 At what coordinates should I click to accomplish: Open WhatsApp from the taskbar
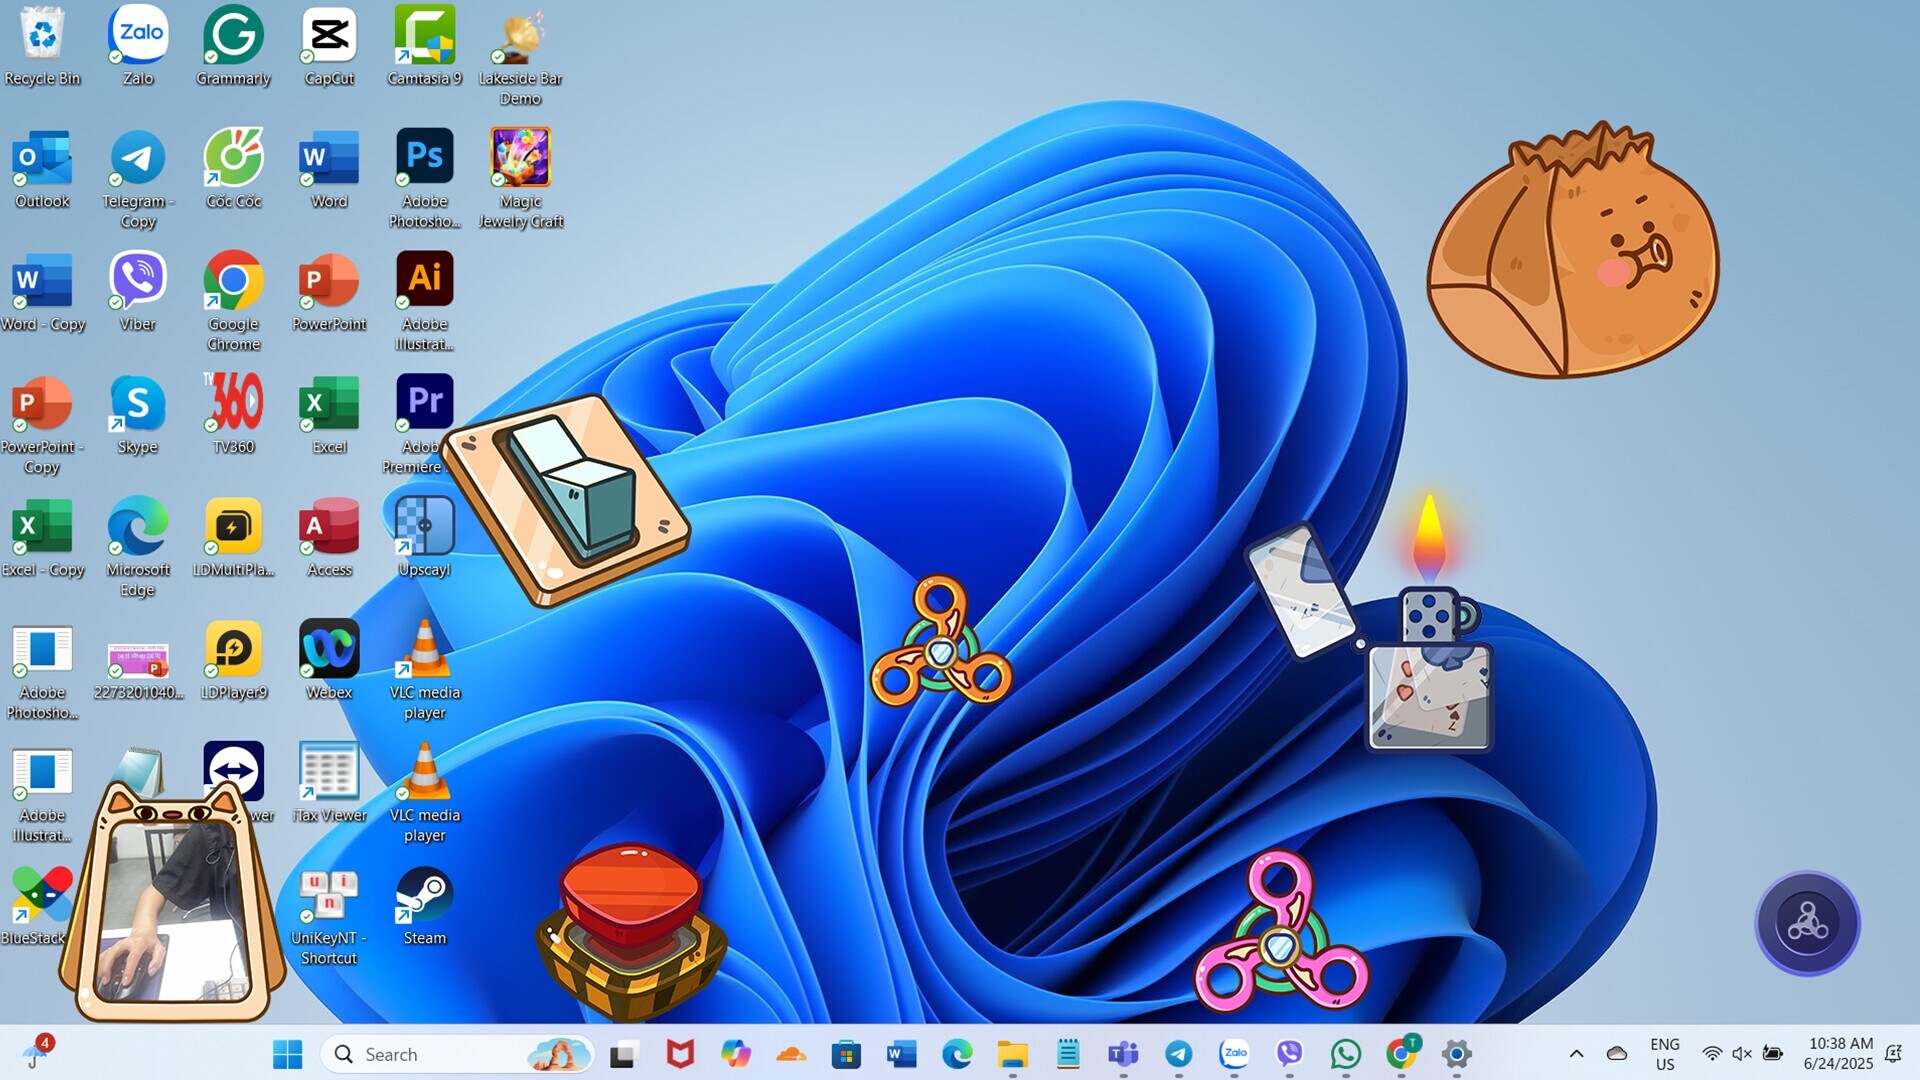[1345, 1054]
